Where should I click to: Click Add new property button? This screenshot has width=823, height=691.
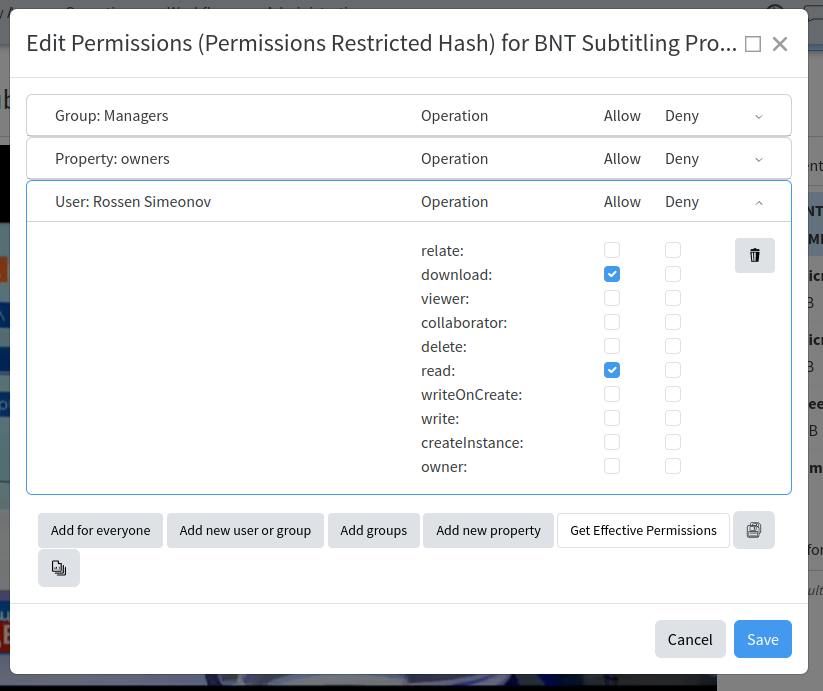click(x=488, y=530)
